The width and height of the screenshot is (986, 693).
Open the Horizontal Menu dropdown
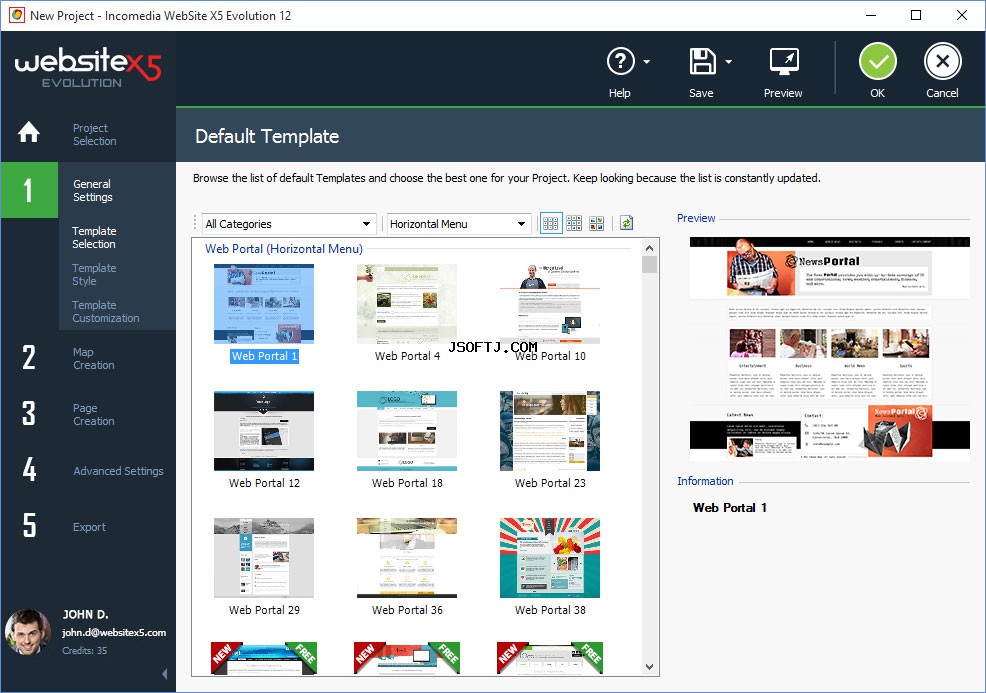coord(458,224)
